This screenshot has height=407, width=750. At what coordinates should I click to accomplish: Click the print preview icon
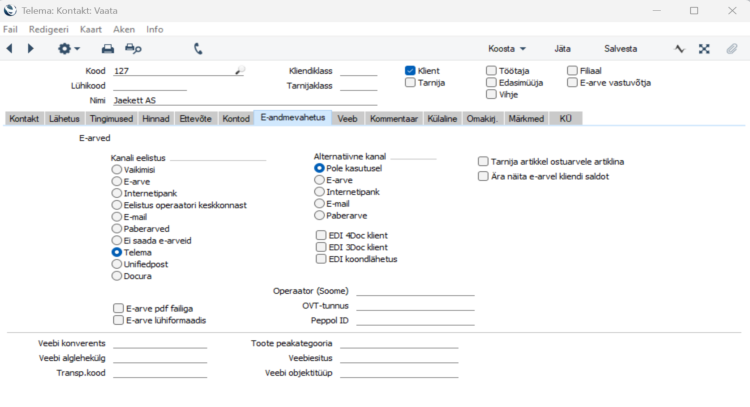(x=133, y=48)
